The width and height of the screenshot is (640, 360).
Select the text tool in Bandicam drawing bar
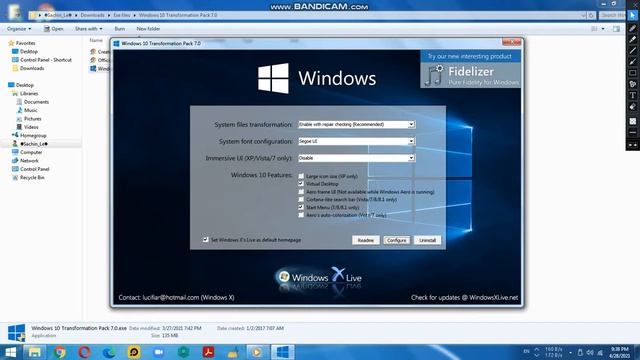pyautogui.click(x=632, y=96)
